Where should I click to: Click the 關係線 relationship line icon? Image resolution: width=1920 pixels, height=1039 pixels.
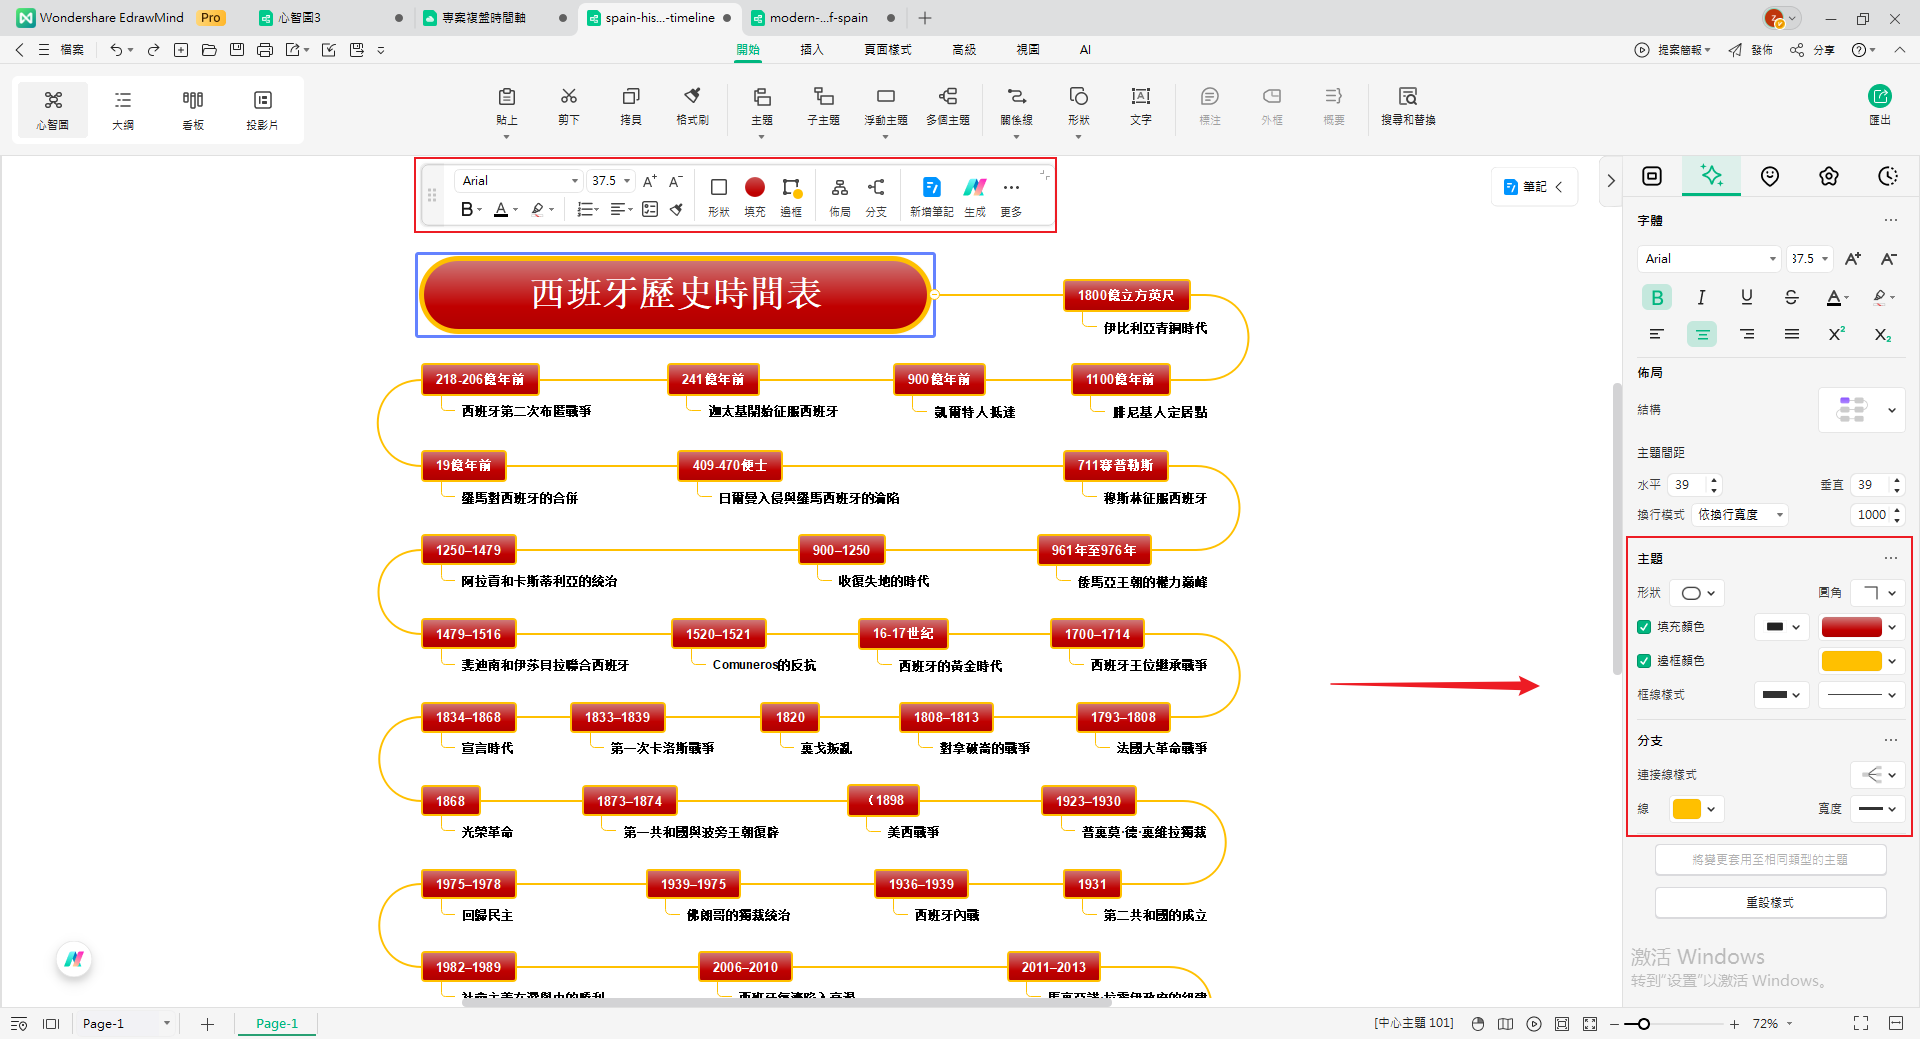click(1016, 105)
